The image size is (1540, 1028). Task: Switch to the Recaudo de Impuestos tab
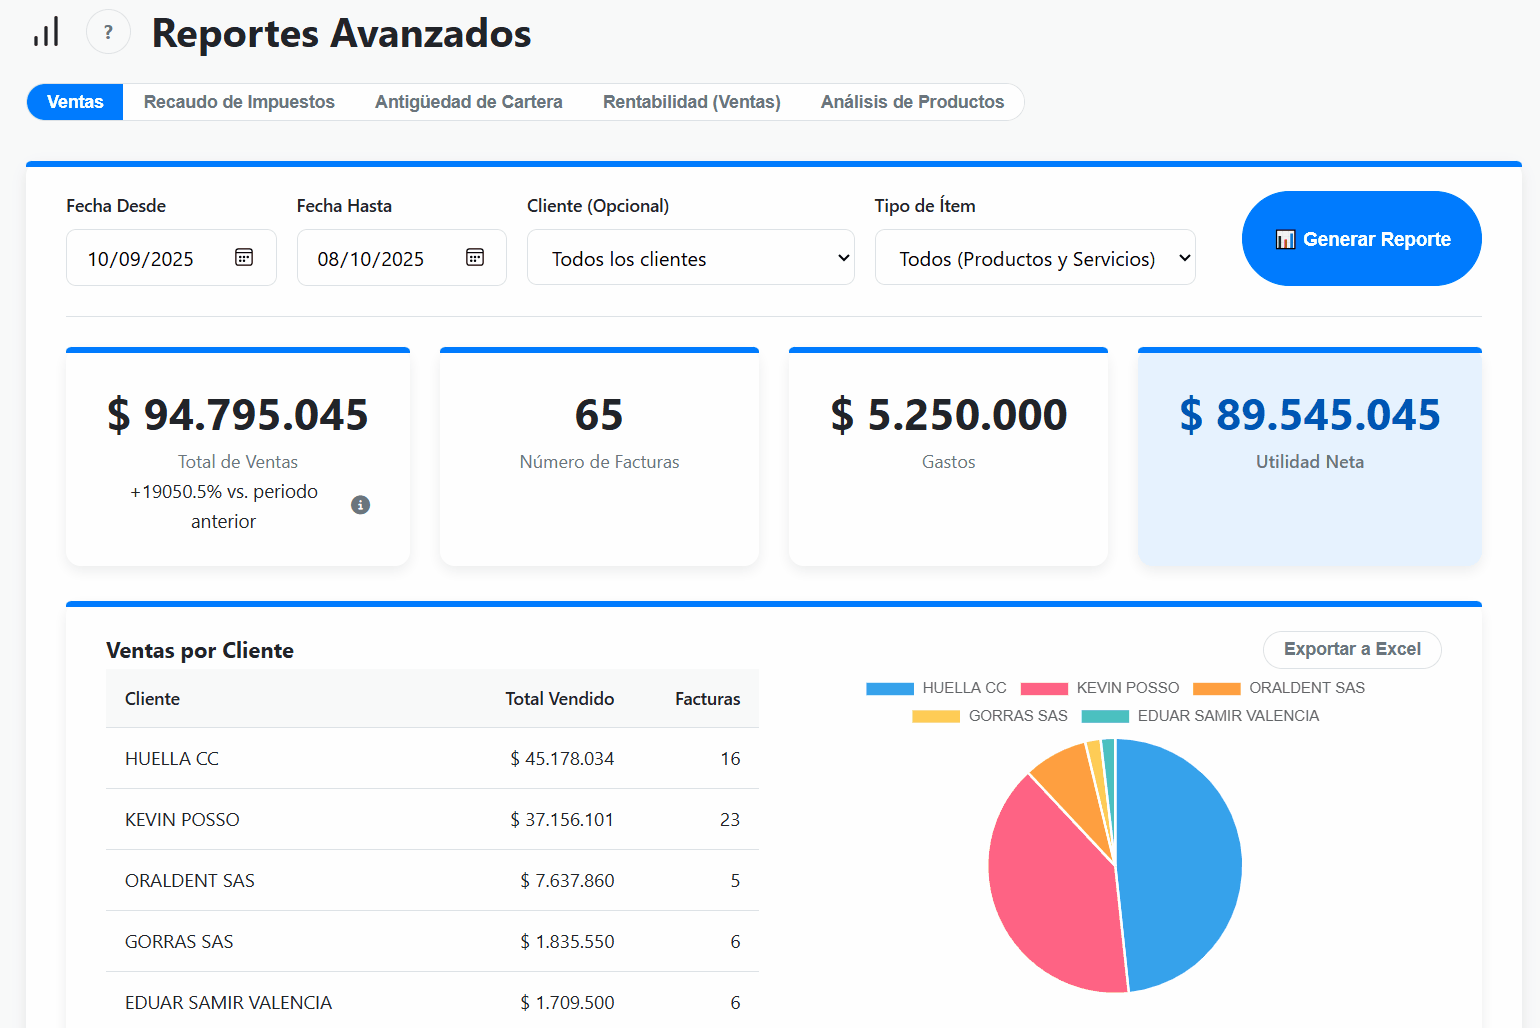coord(239,101)
